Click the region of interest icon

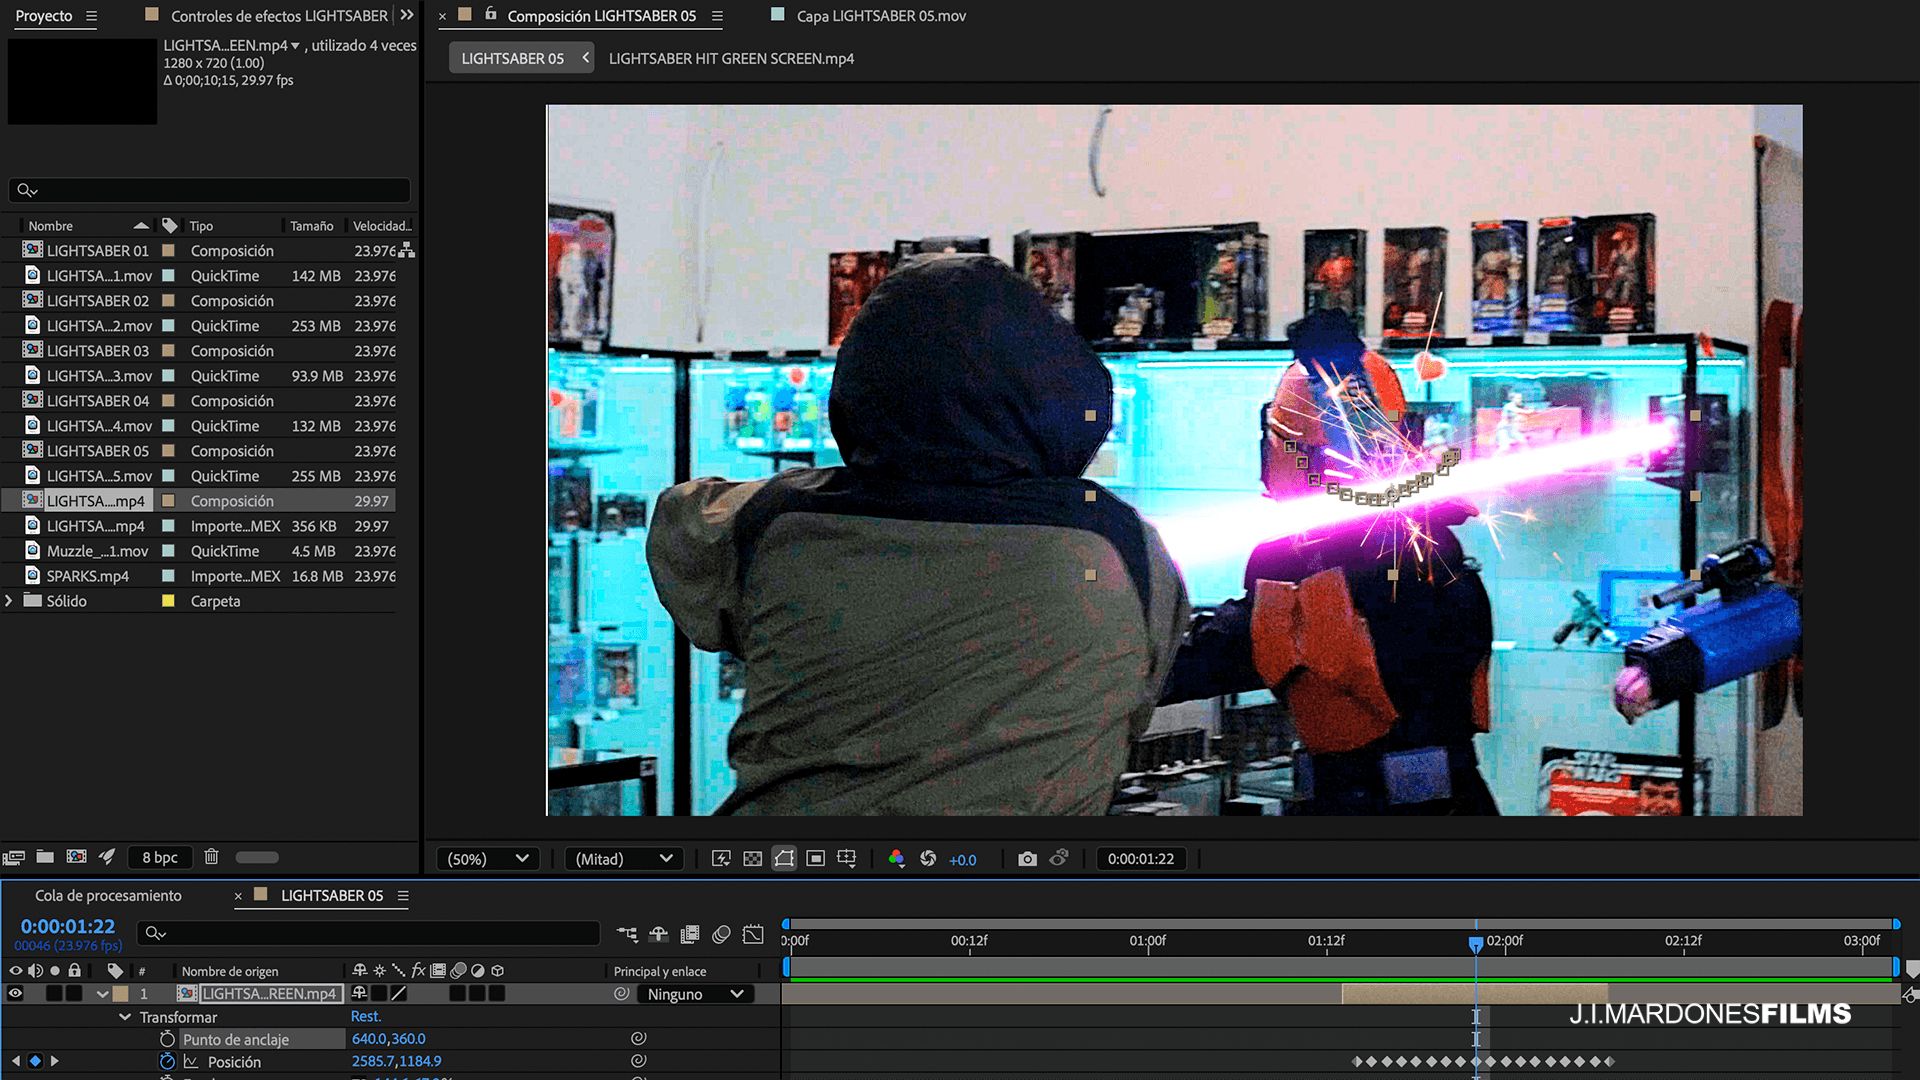pos(816,859)
